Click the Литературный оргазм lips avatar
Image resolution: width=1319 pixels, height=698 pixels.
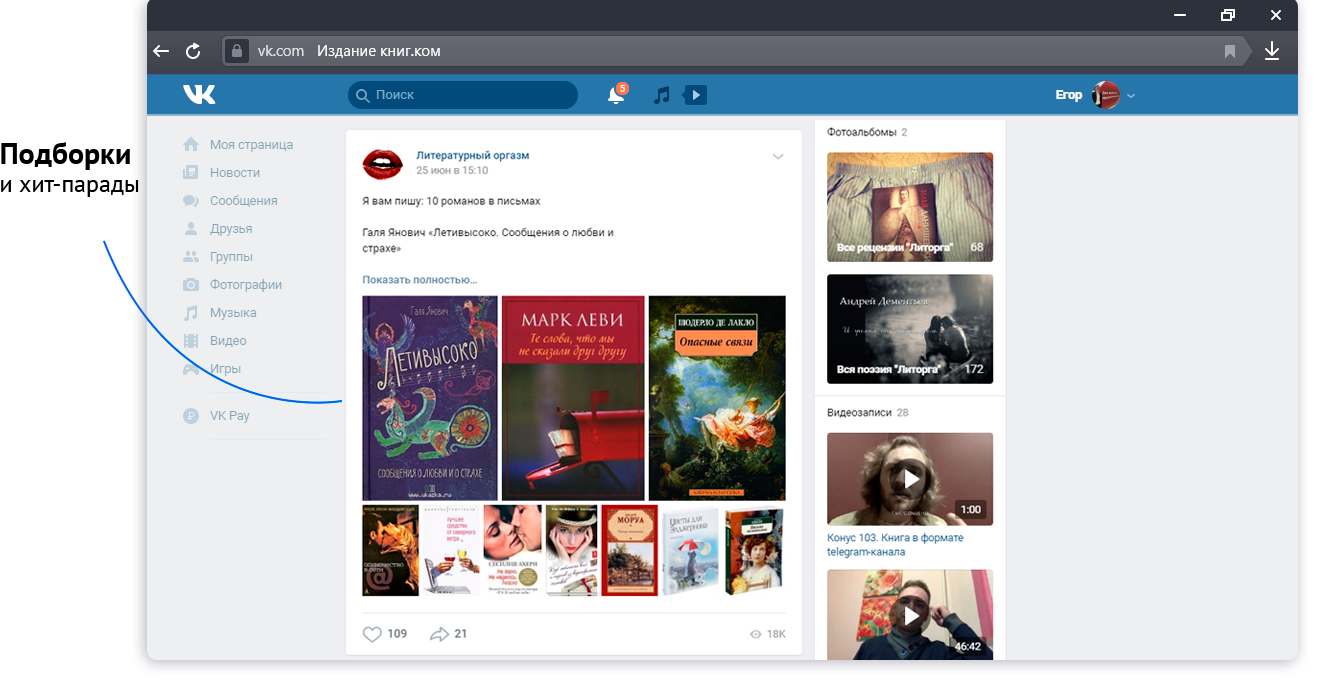click(382, 163)
